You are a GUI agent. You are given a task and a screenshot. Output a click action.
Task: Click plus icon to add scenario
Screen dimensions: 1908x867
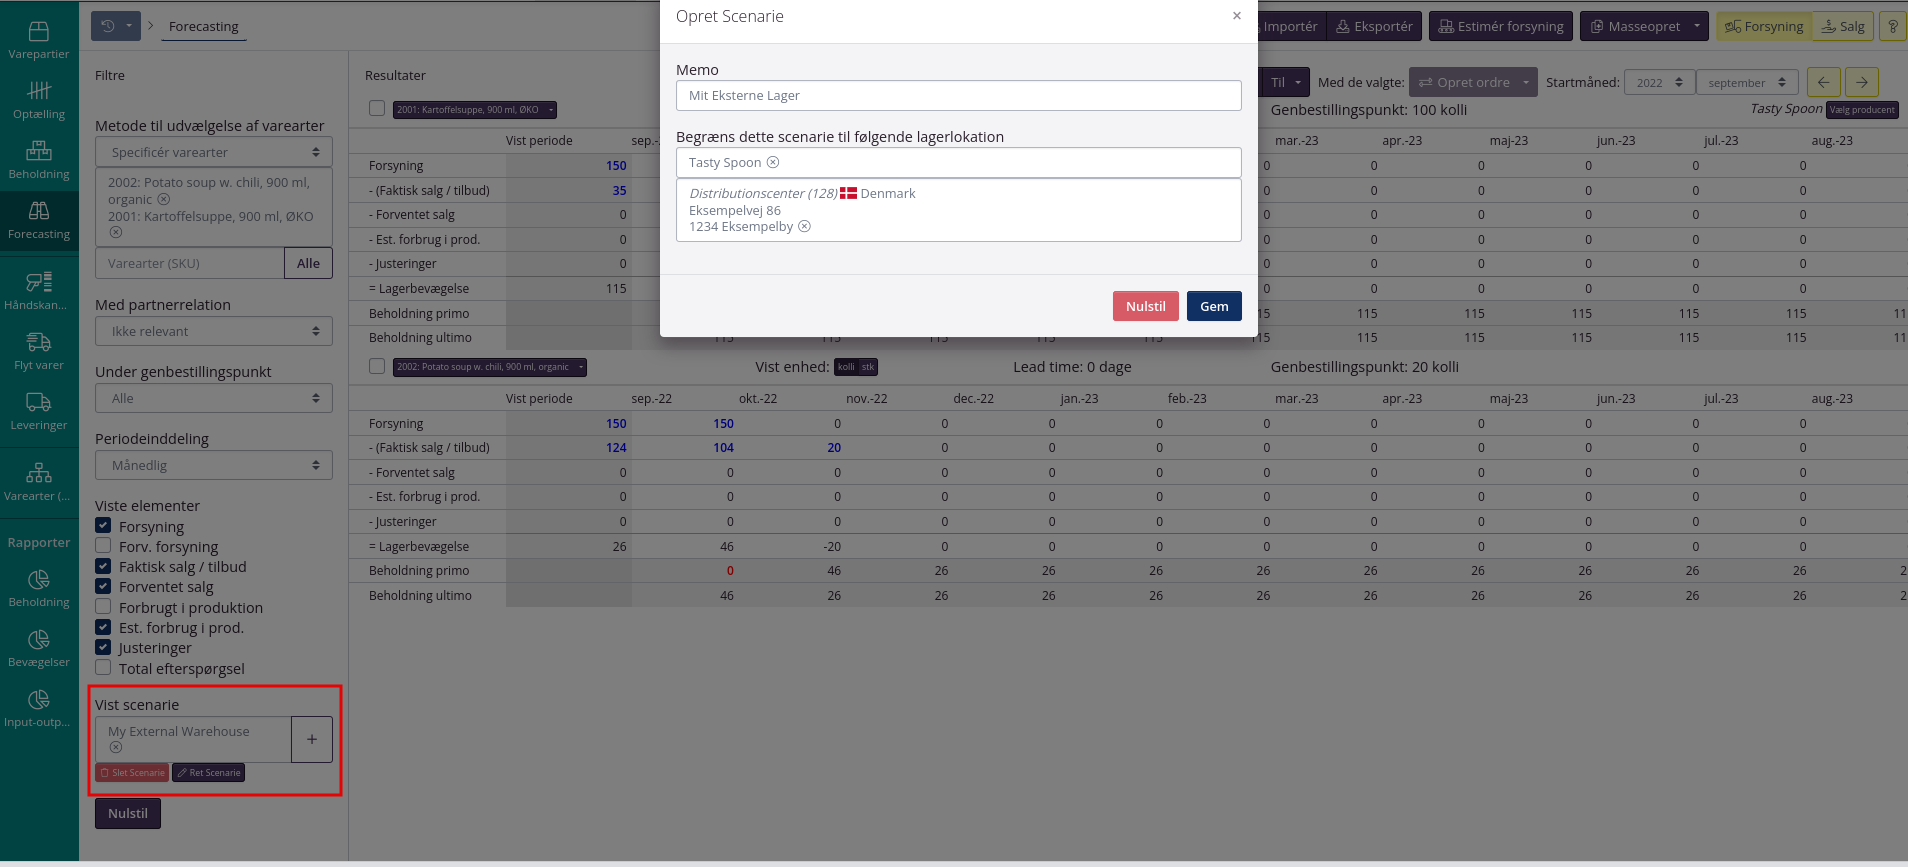[x=312, y=739]
